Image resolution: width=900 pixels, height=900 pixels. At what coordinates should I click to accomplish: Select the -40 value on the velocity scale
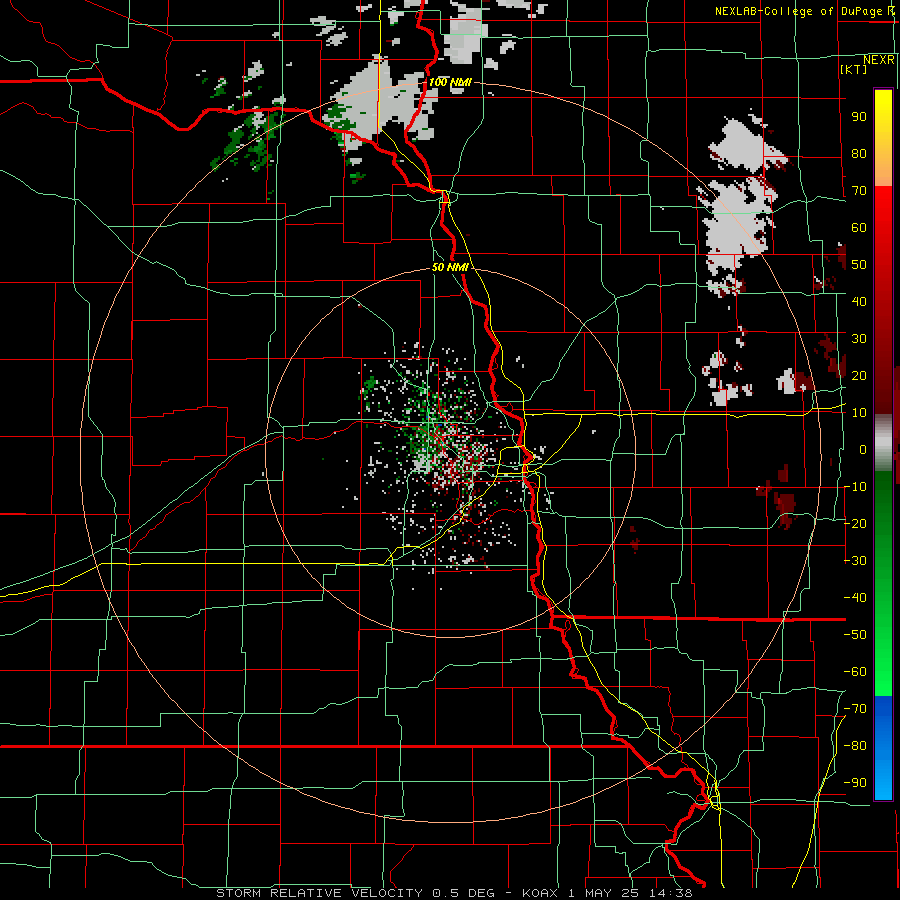tap(855, 598)
